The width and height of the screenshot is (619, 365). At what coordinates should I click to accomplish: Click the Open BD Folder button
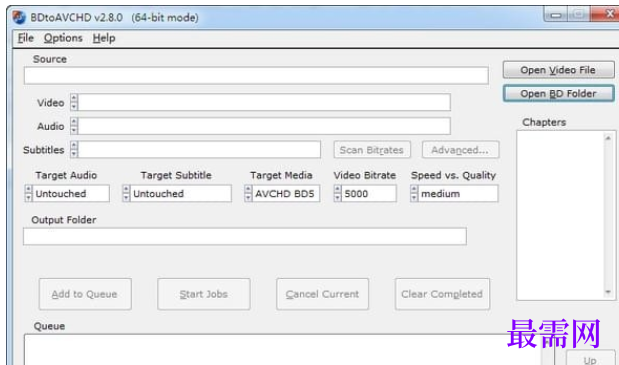[558, 94]
